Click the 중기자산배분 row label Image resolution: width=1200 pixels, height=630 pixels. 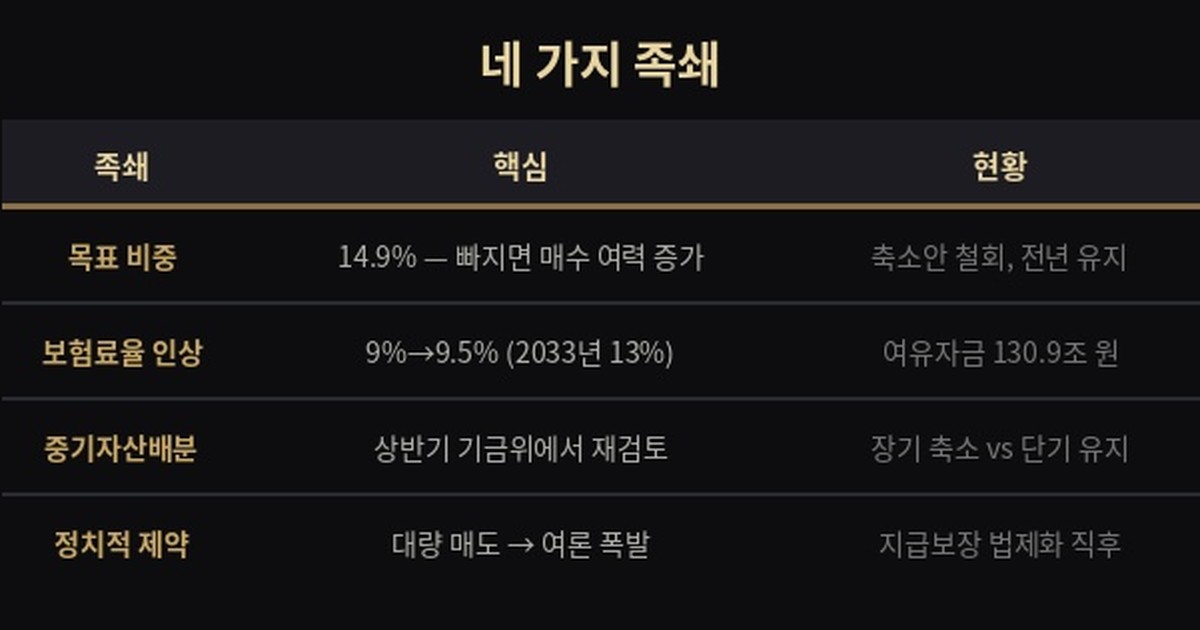[x=121, y=449]
